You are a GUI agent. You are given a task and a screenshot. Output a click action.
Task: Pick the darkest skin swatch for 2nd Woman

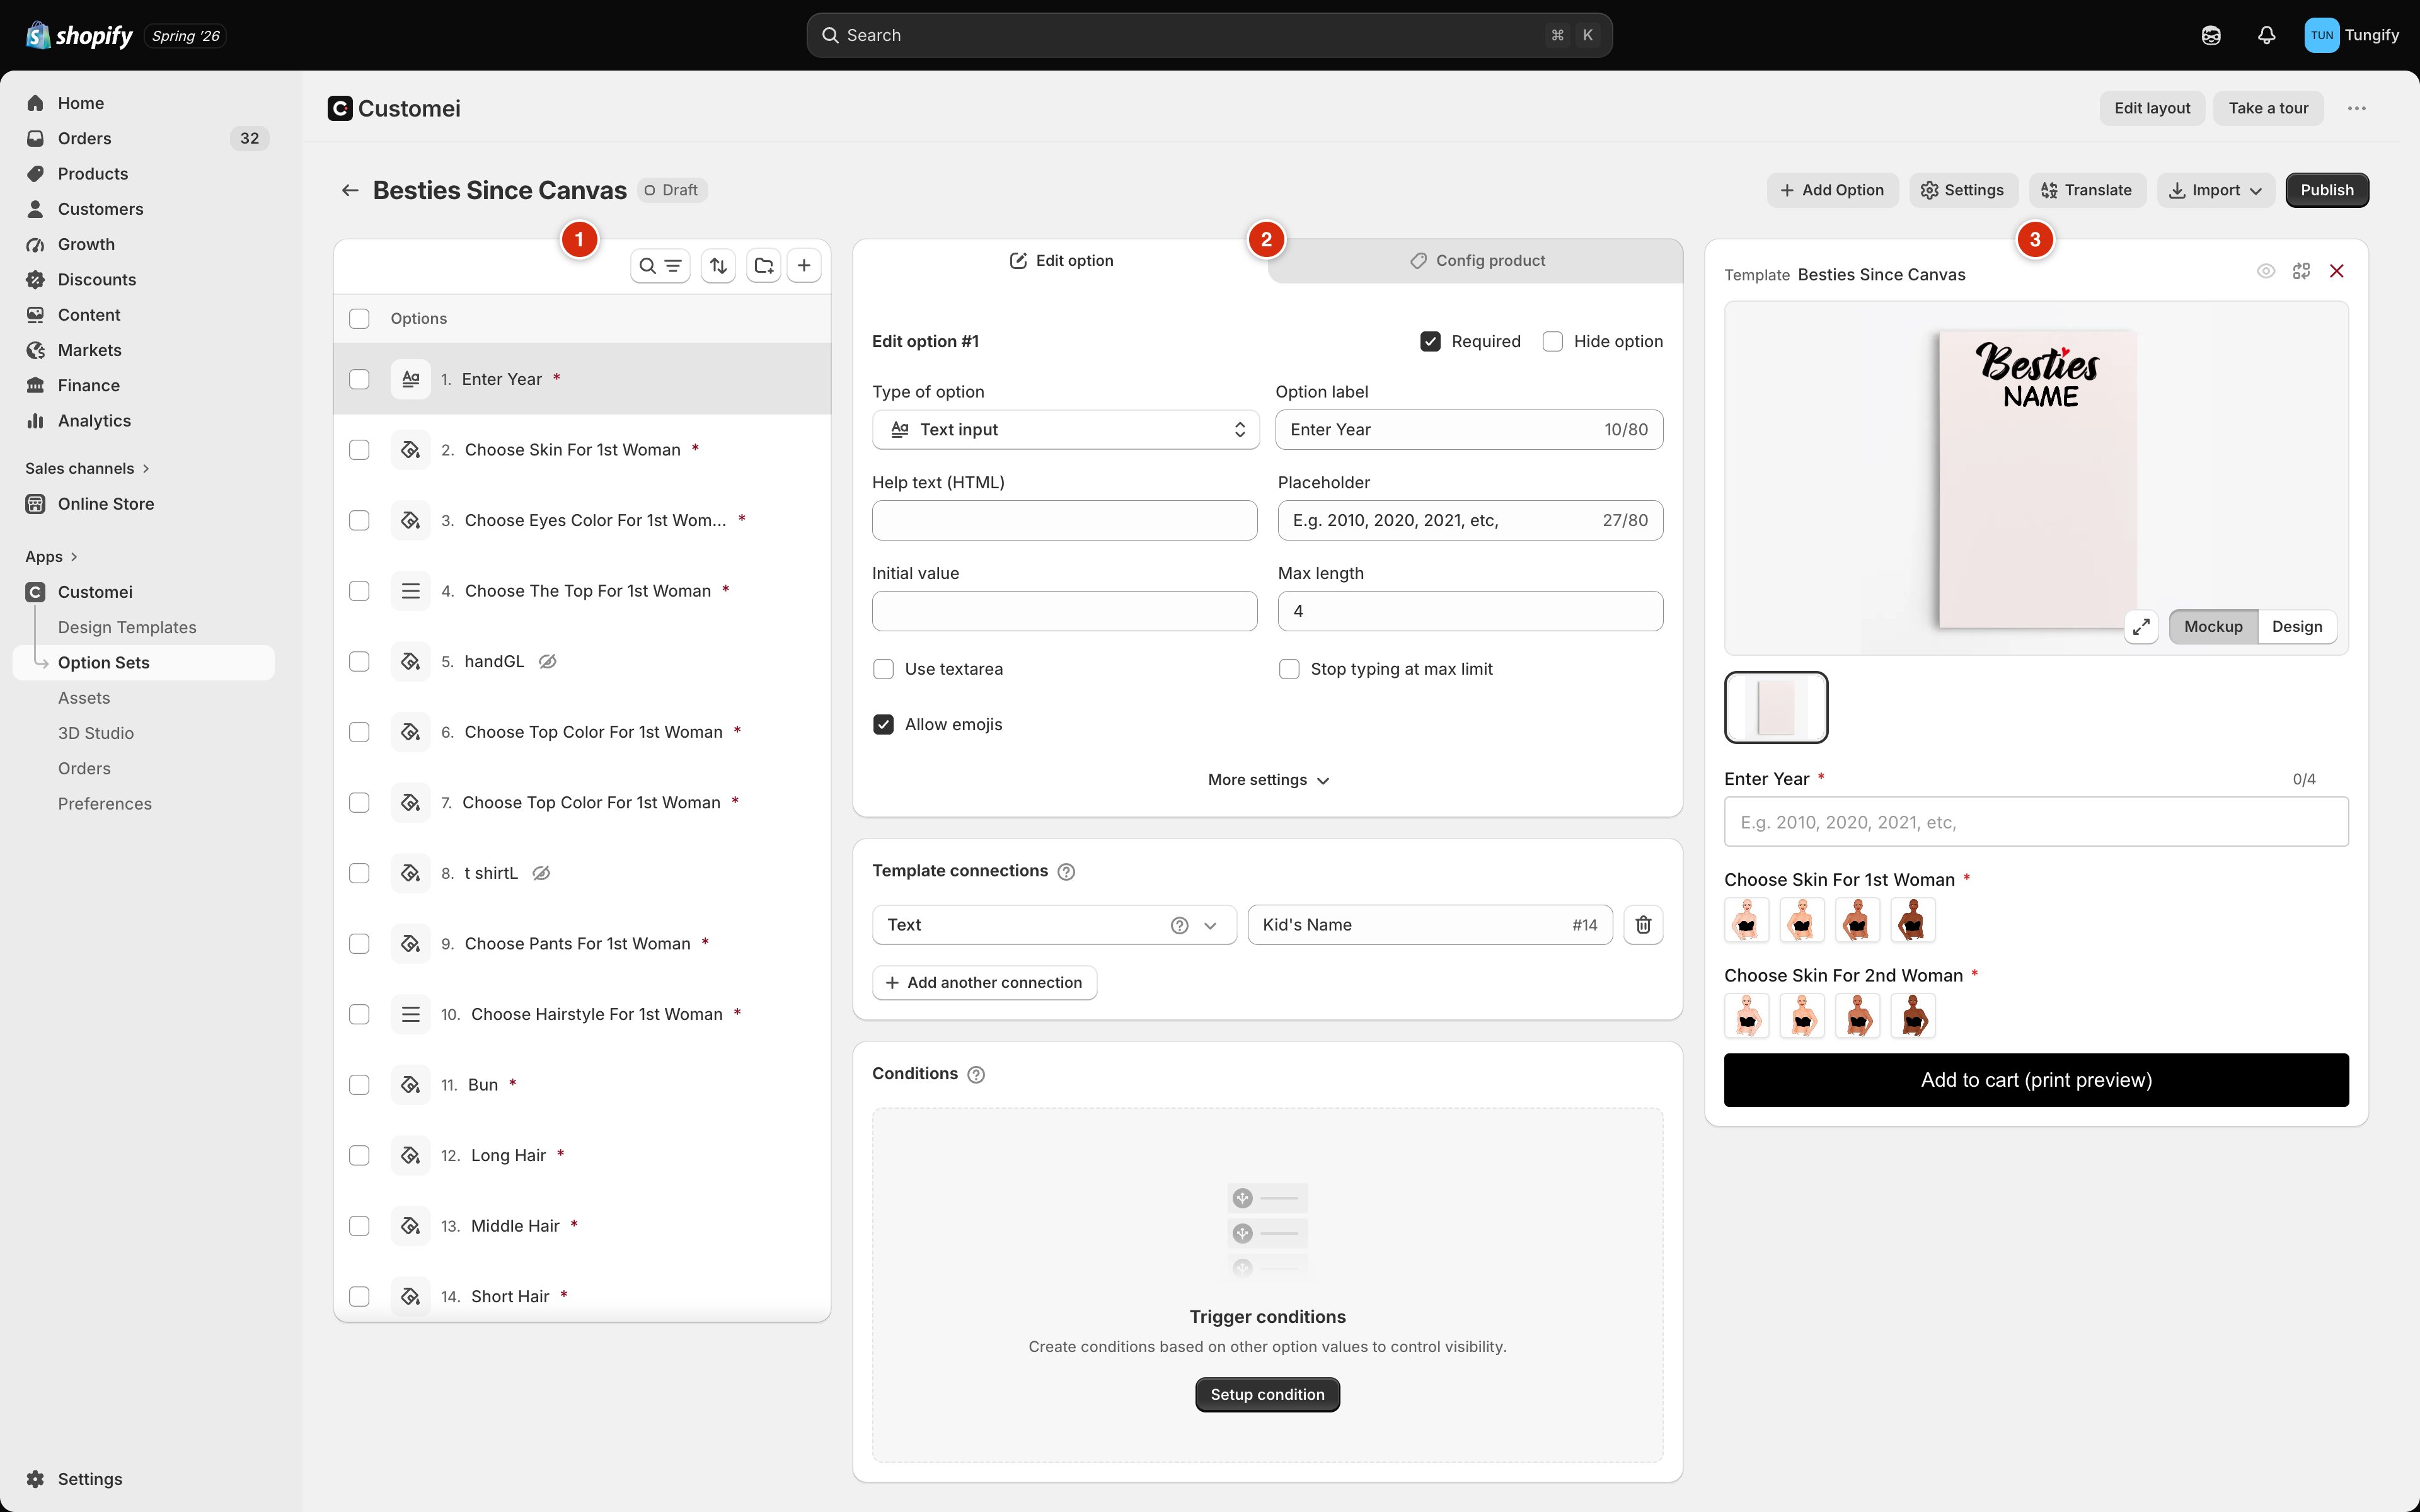[x=1912, y=1016]
